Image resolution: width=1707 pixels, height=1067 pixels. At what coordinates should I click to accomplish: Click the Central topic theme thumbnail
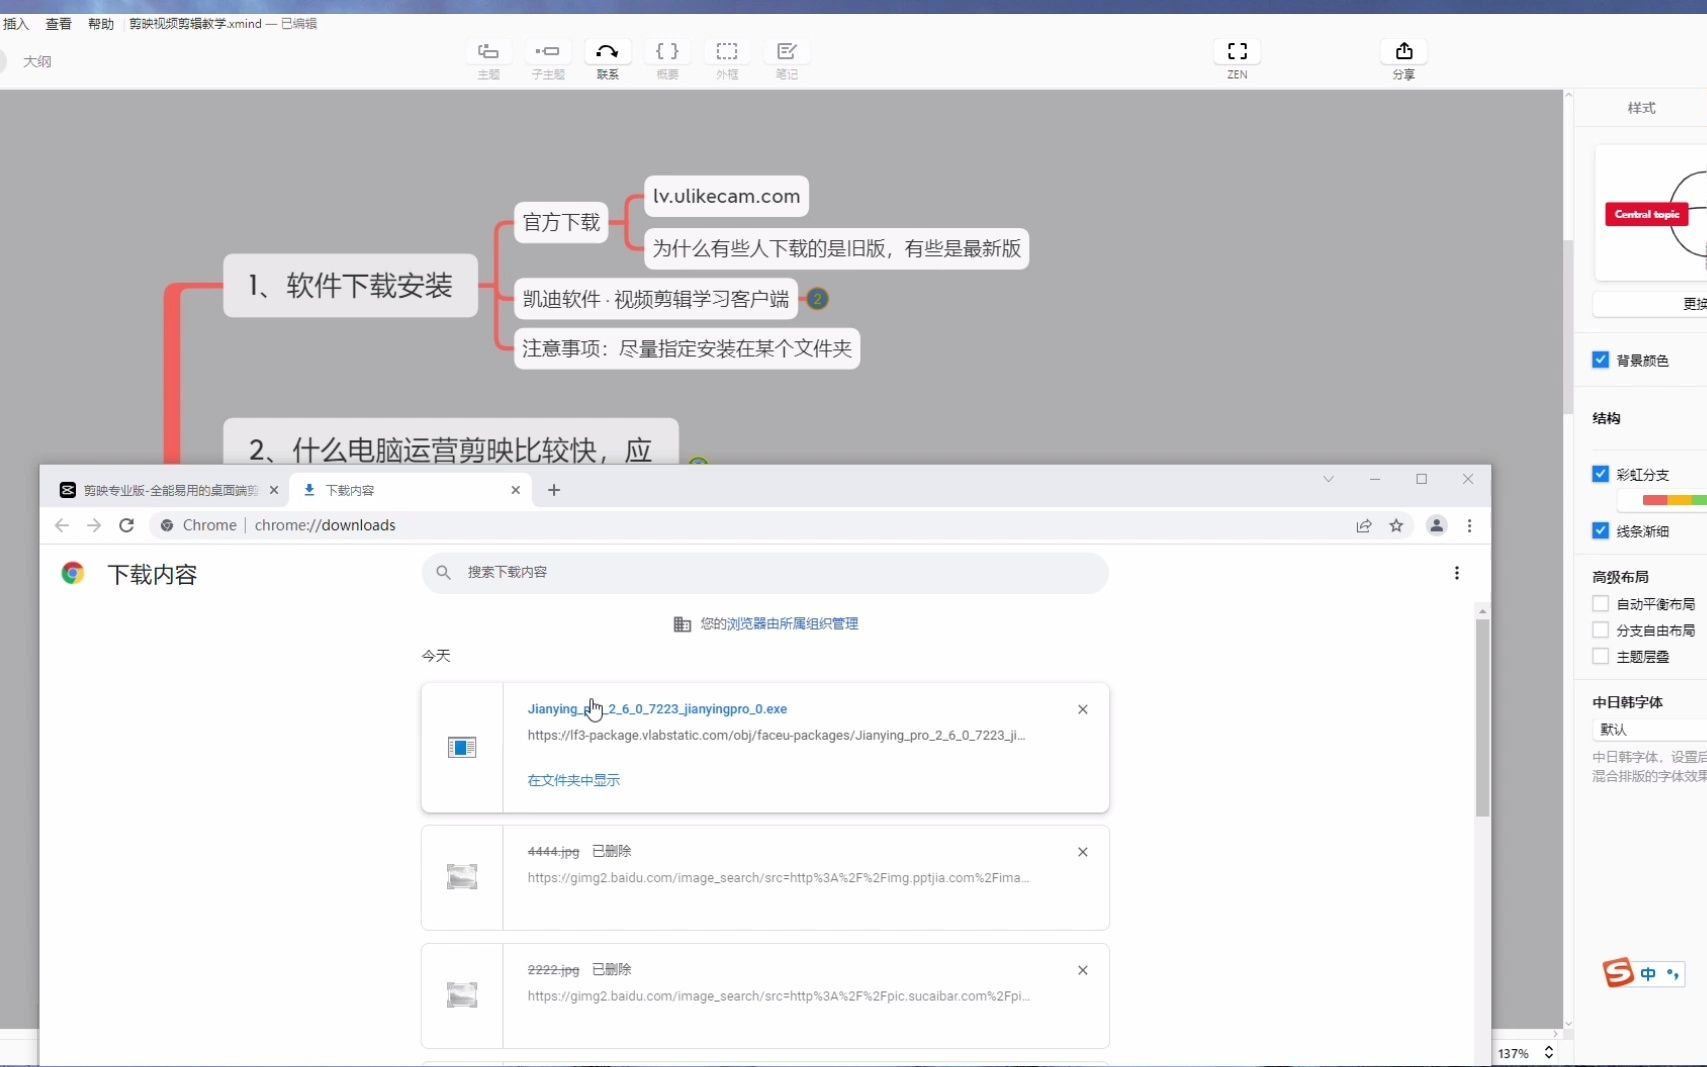[x=1651, y=213]
